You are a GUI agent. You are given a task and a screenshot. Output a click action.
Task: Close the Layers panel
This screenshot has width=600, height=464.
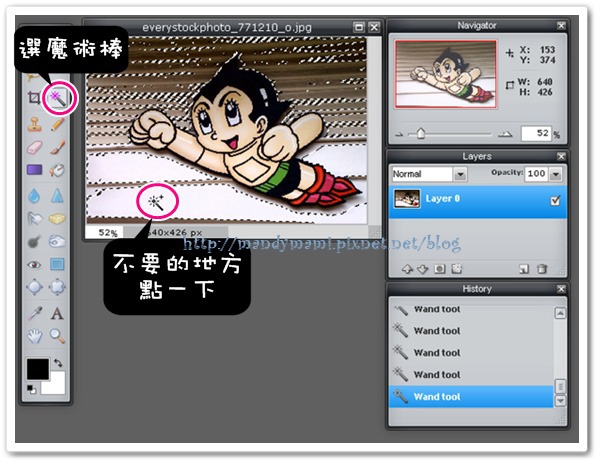[561, 156]
